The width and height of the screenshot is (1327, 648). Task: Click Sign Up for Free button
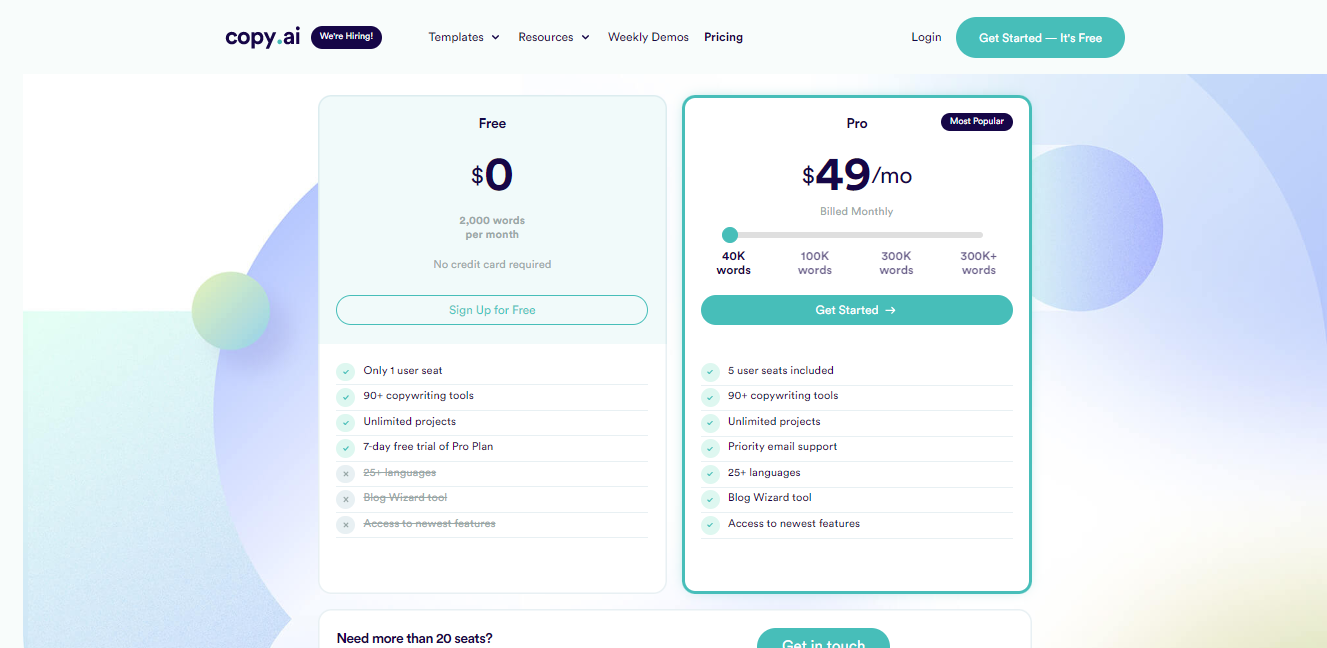point(492,310)
